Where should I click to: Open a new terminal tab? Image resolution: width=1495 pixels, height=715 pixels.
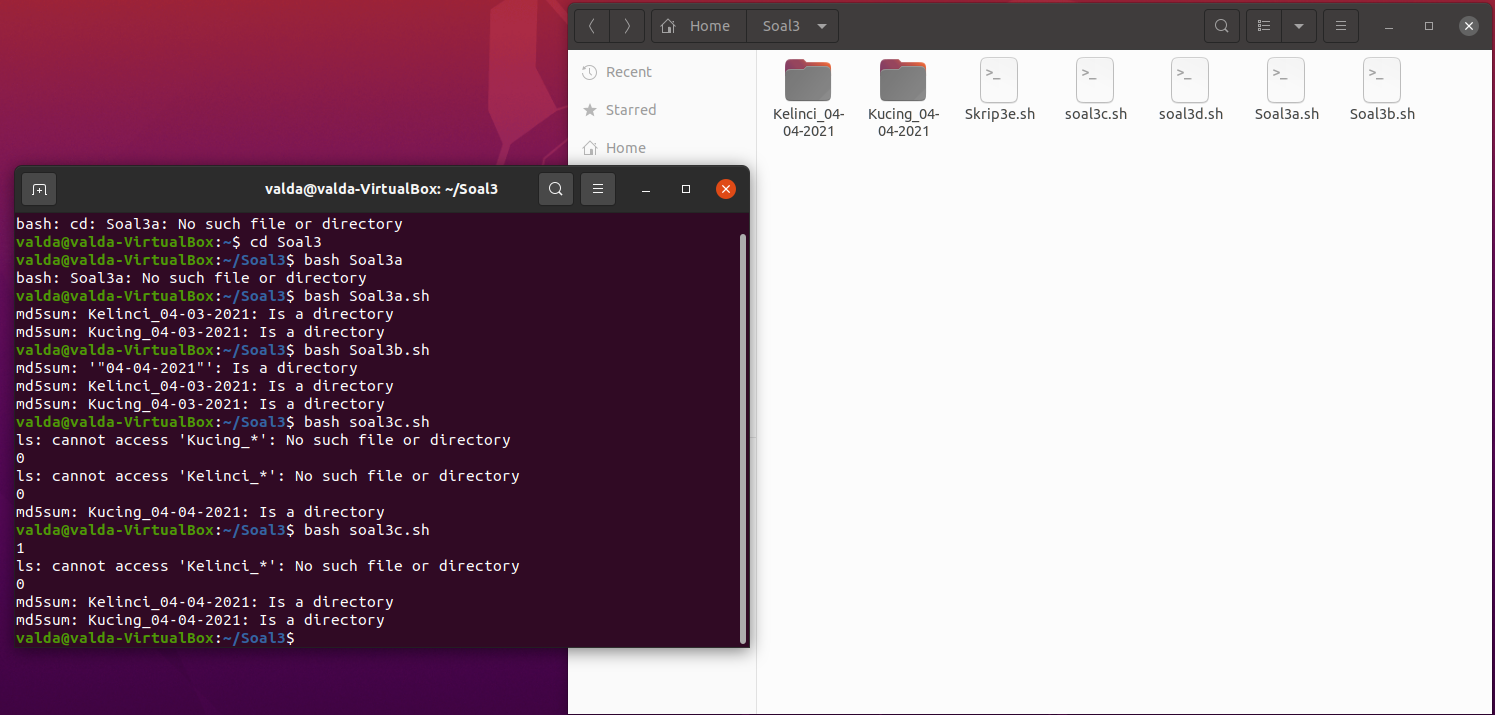(x=38, y=188)
